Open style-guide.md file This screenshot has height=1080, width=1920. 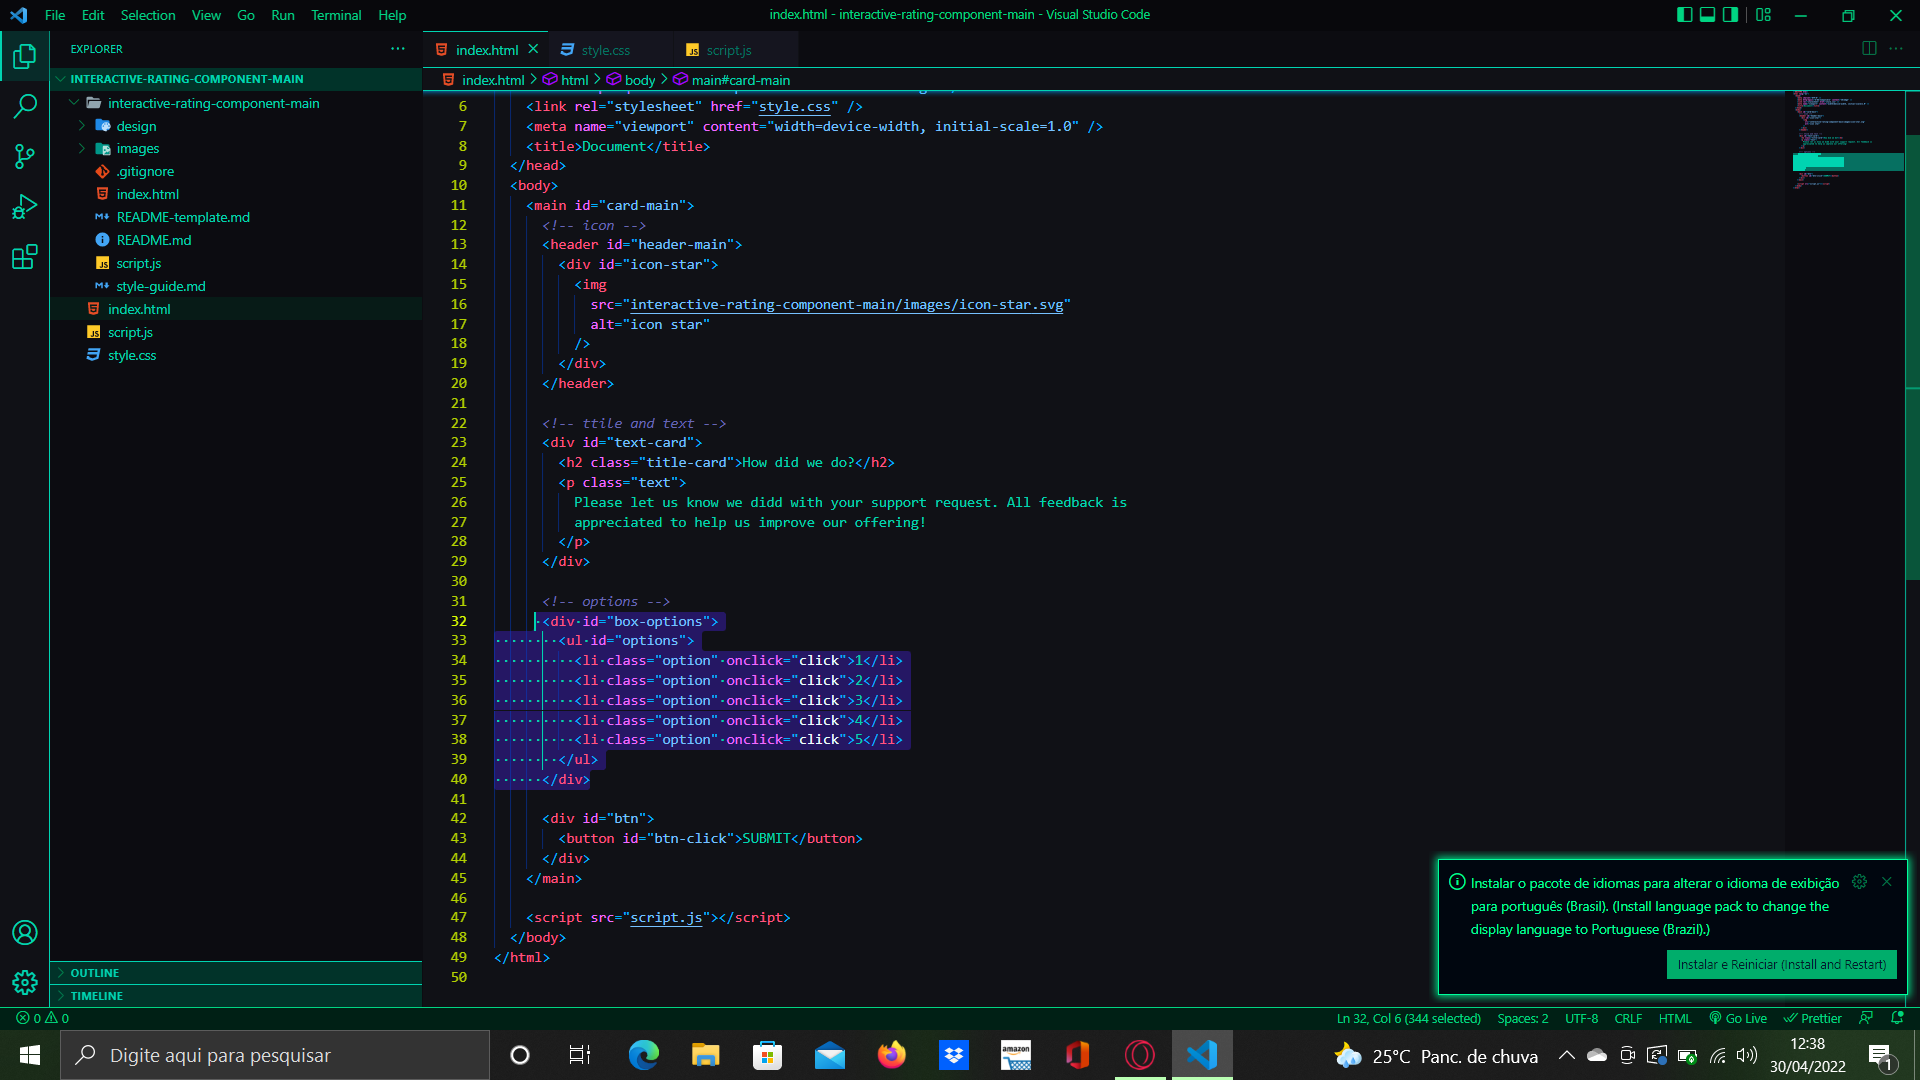(236, 286)
